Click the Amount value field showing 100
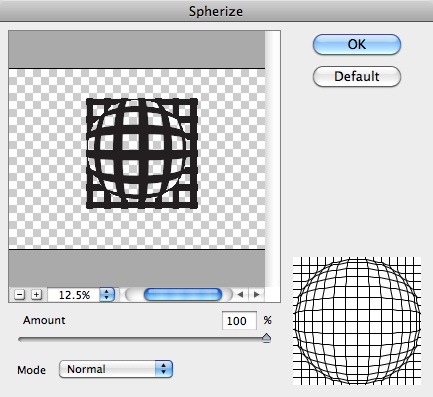 point(239,321)
